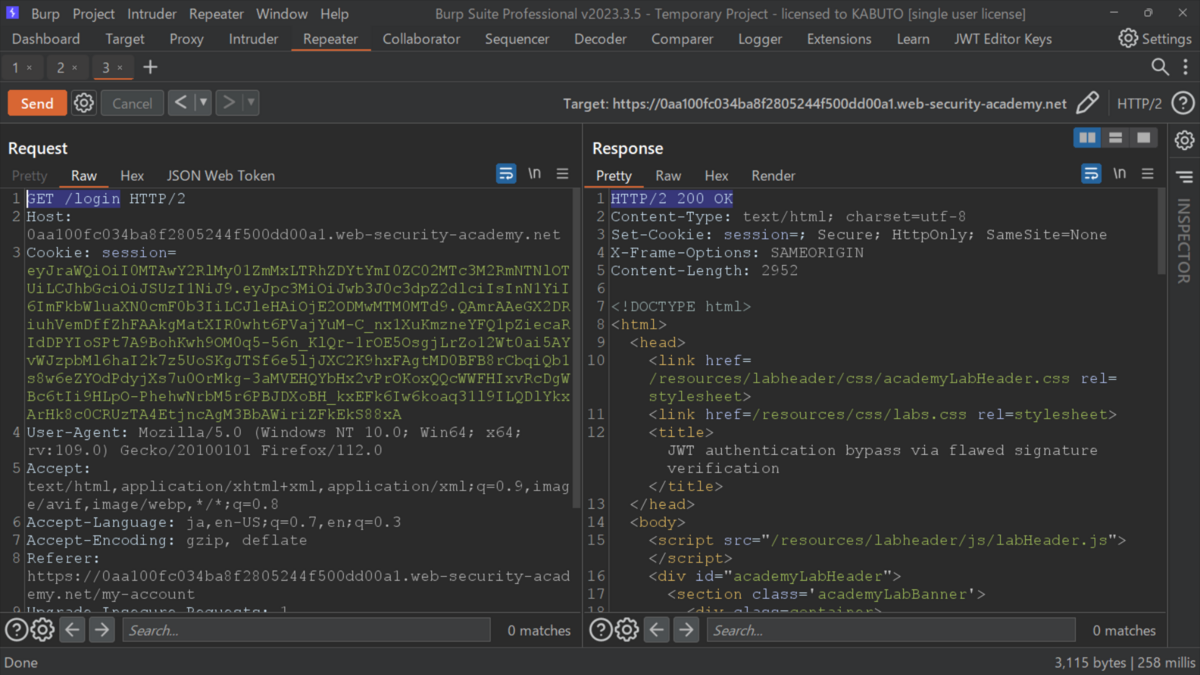Viewport: 1200px width, 675px height.
Task: Switch to the Dashboard tab
Action: coord(46,39)
